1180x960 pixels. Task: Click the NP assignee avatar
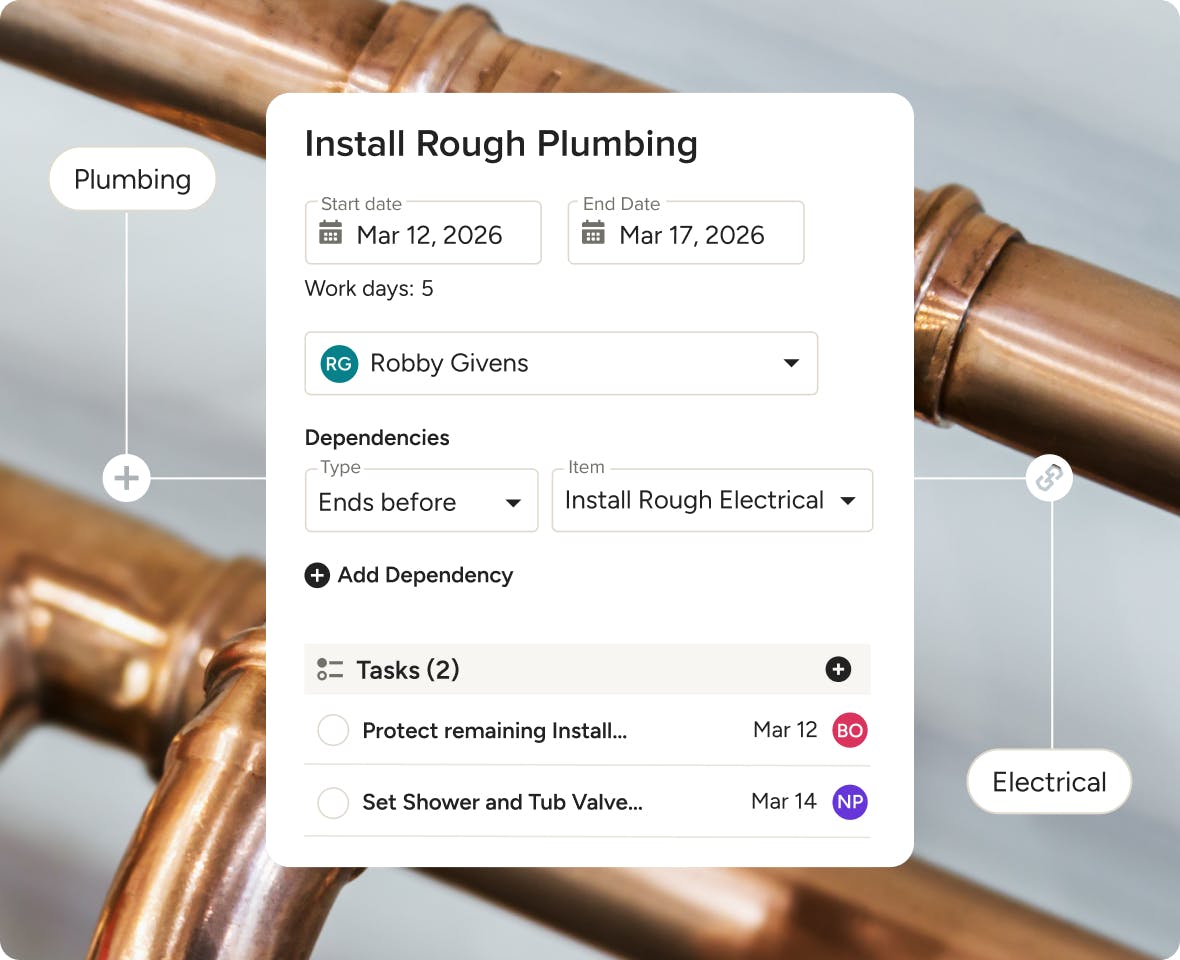pos(850,801)
